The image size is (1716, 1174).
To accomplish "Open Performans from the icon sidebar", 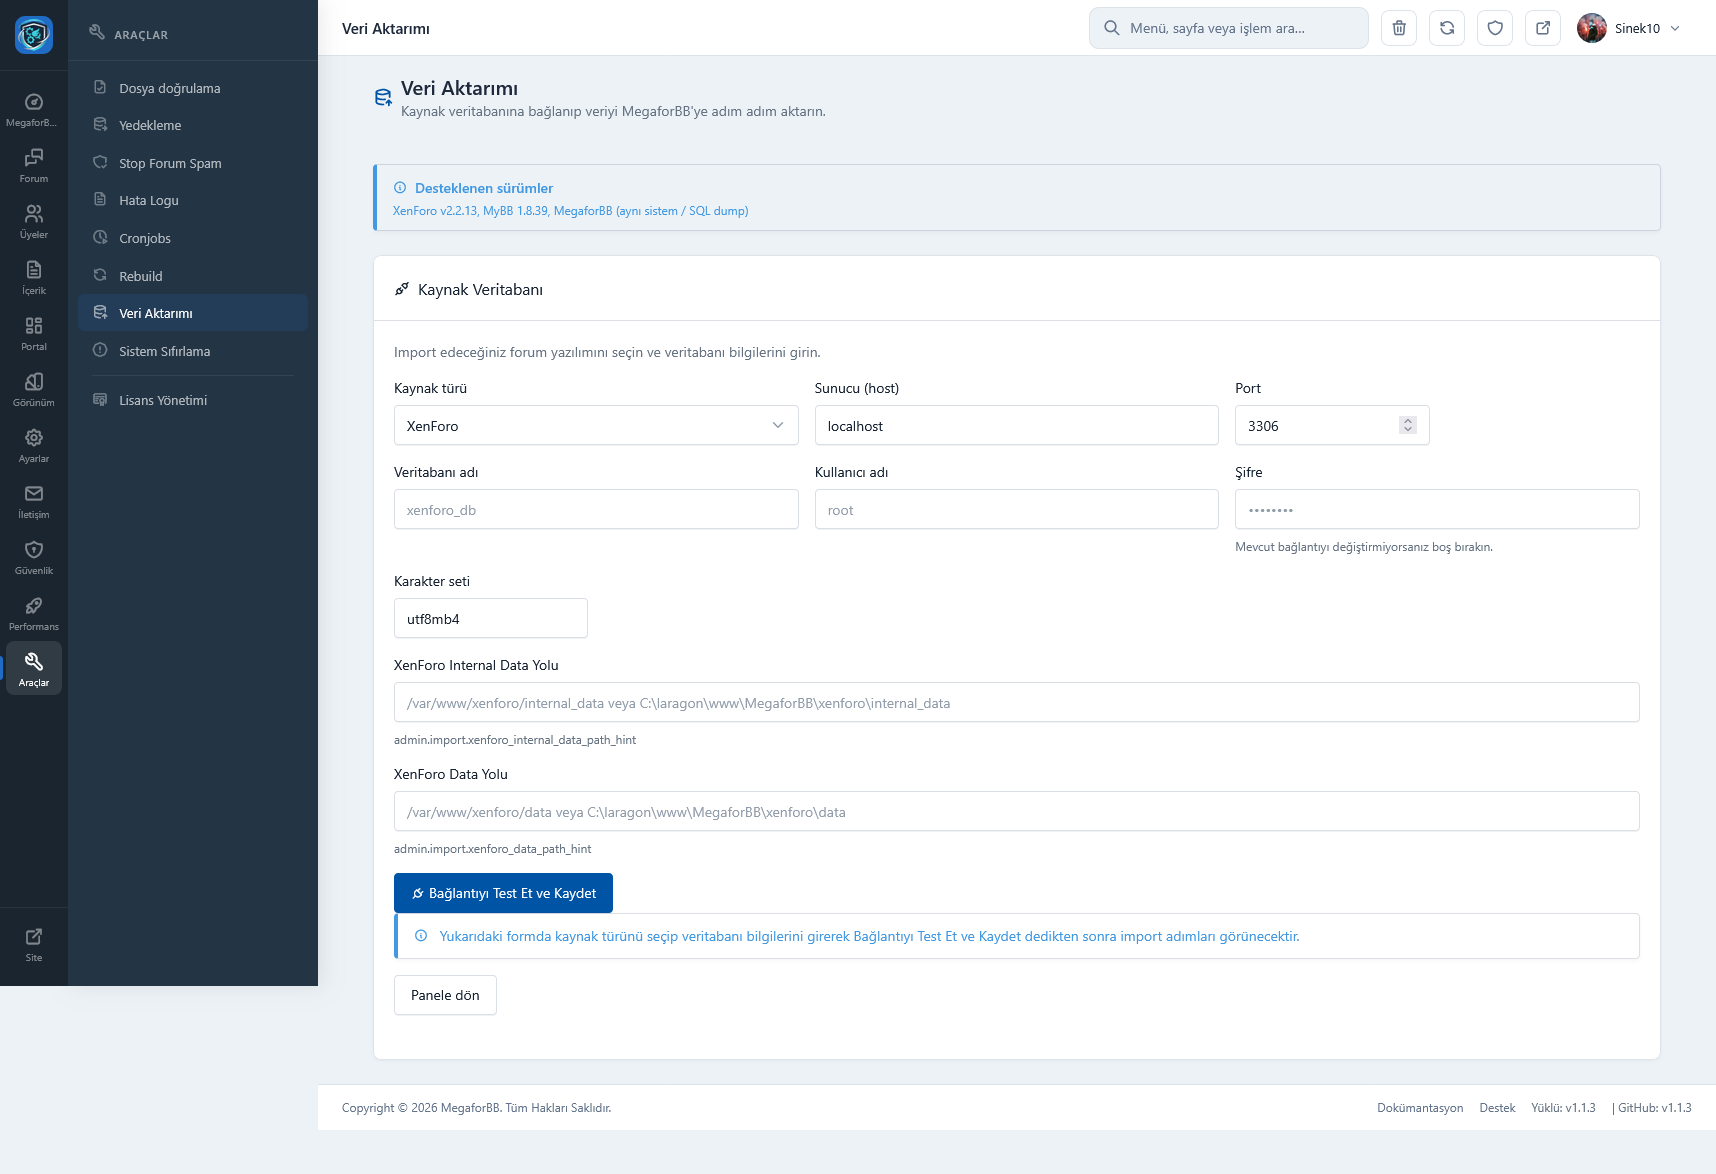I will click(x=34, y=613).
